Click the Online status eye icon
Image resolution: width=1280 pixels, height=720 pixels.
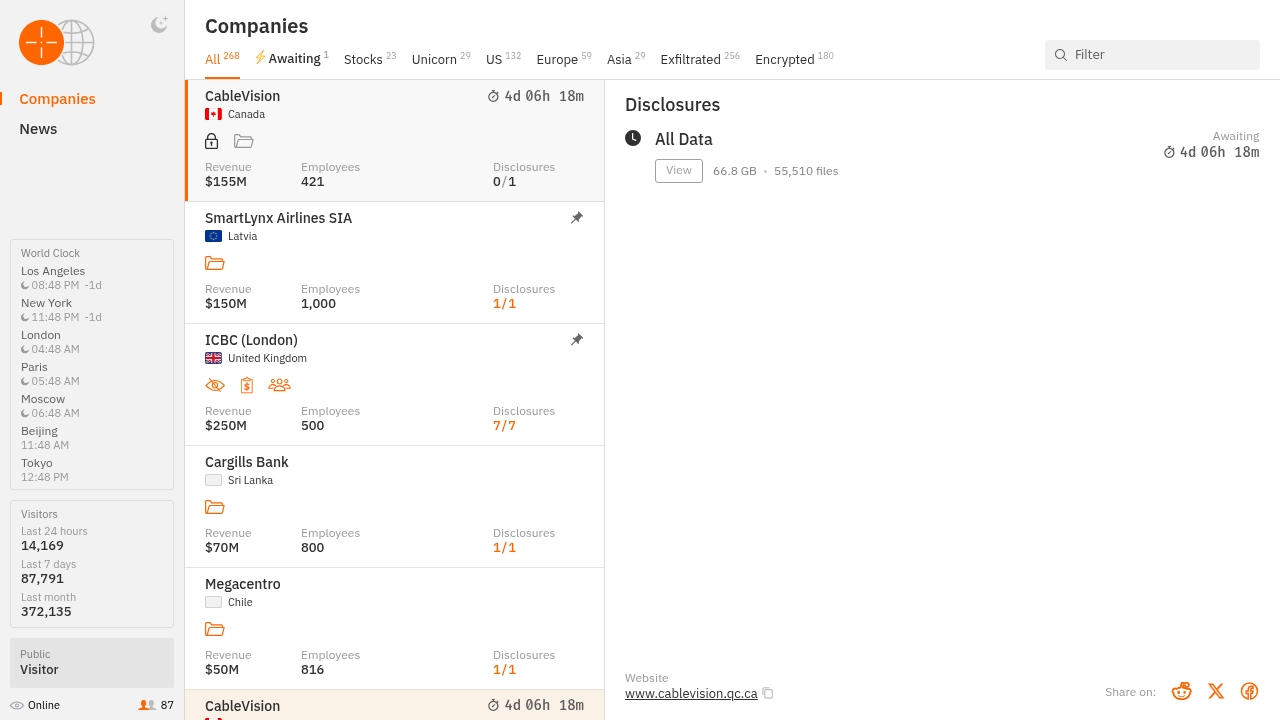point(17,706)
